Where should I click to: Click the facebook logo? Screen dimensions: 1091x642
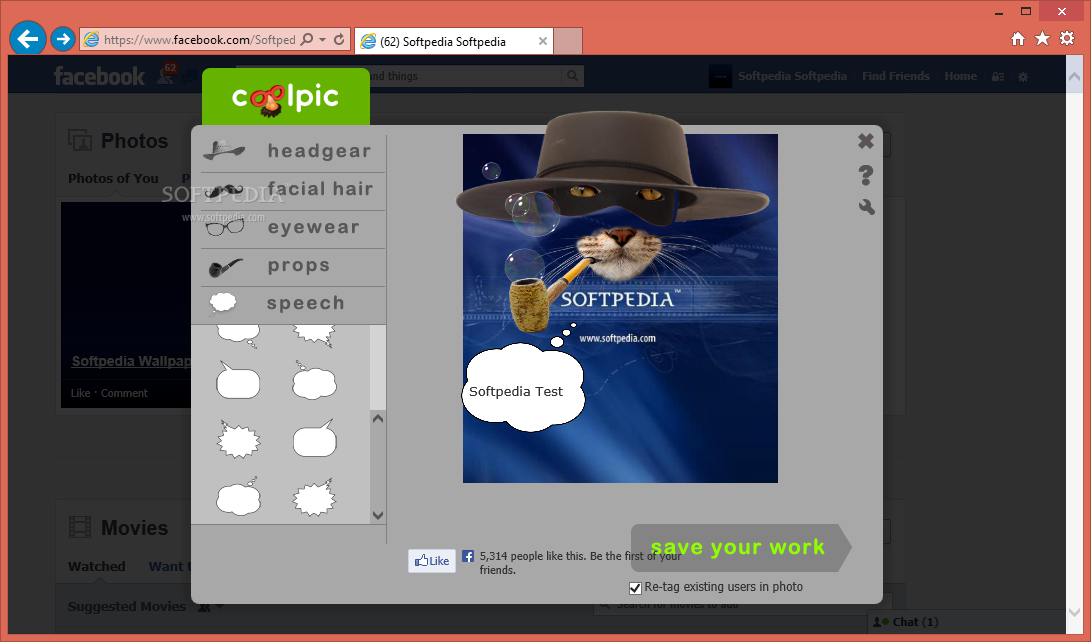coord(99,76)
